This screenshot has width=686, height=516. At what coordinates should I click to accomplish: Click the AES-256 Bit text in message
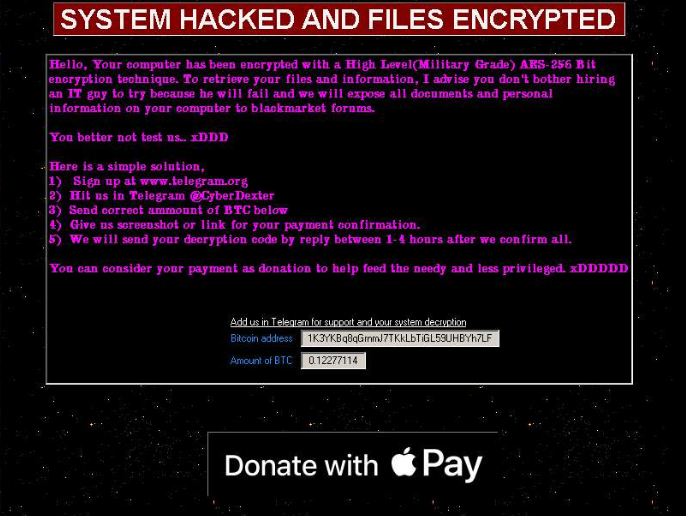pos(557,65)
